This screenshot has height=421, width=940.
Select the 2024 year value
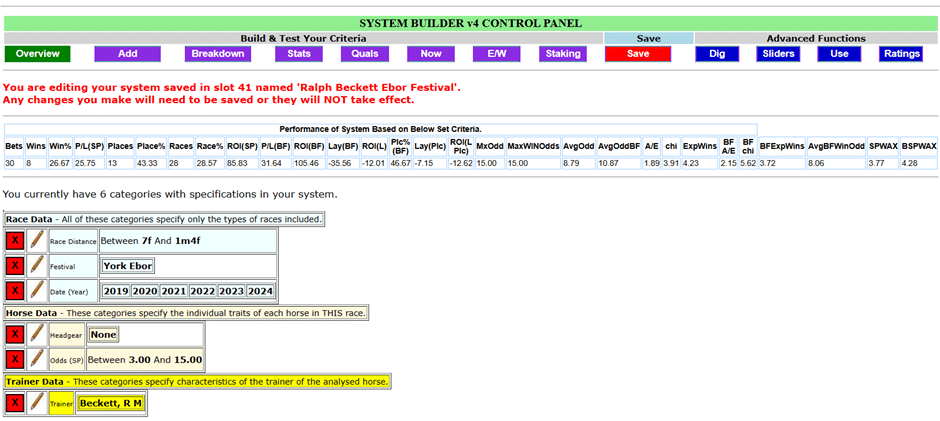click(259, 291)
